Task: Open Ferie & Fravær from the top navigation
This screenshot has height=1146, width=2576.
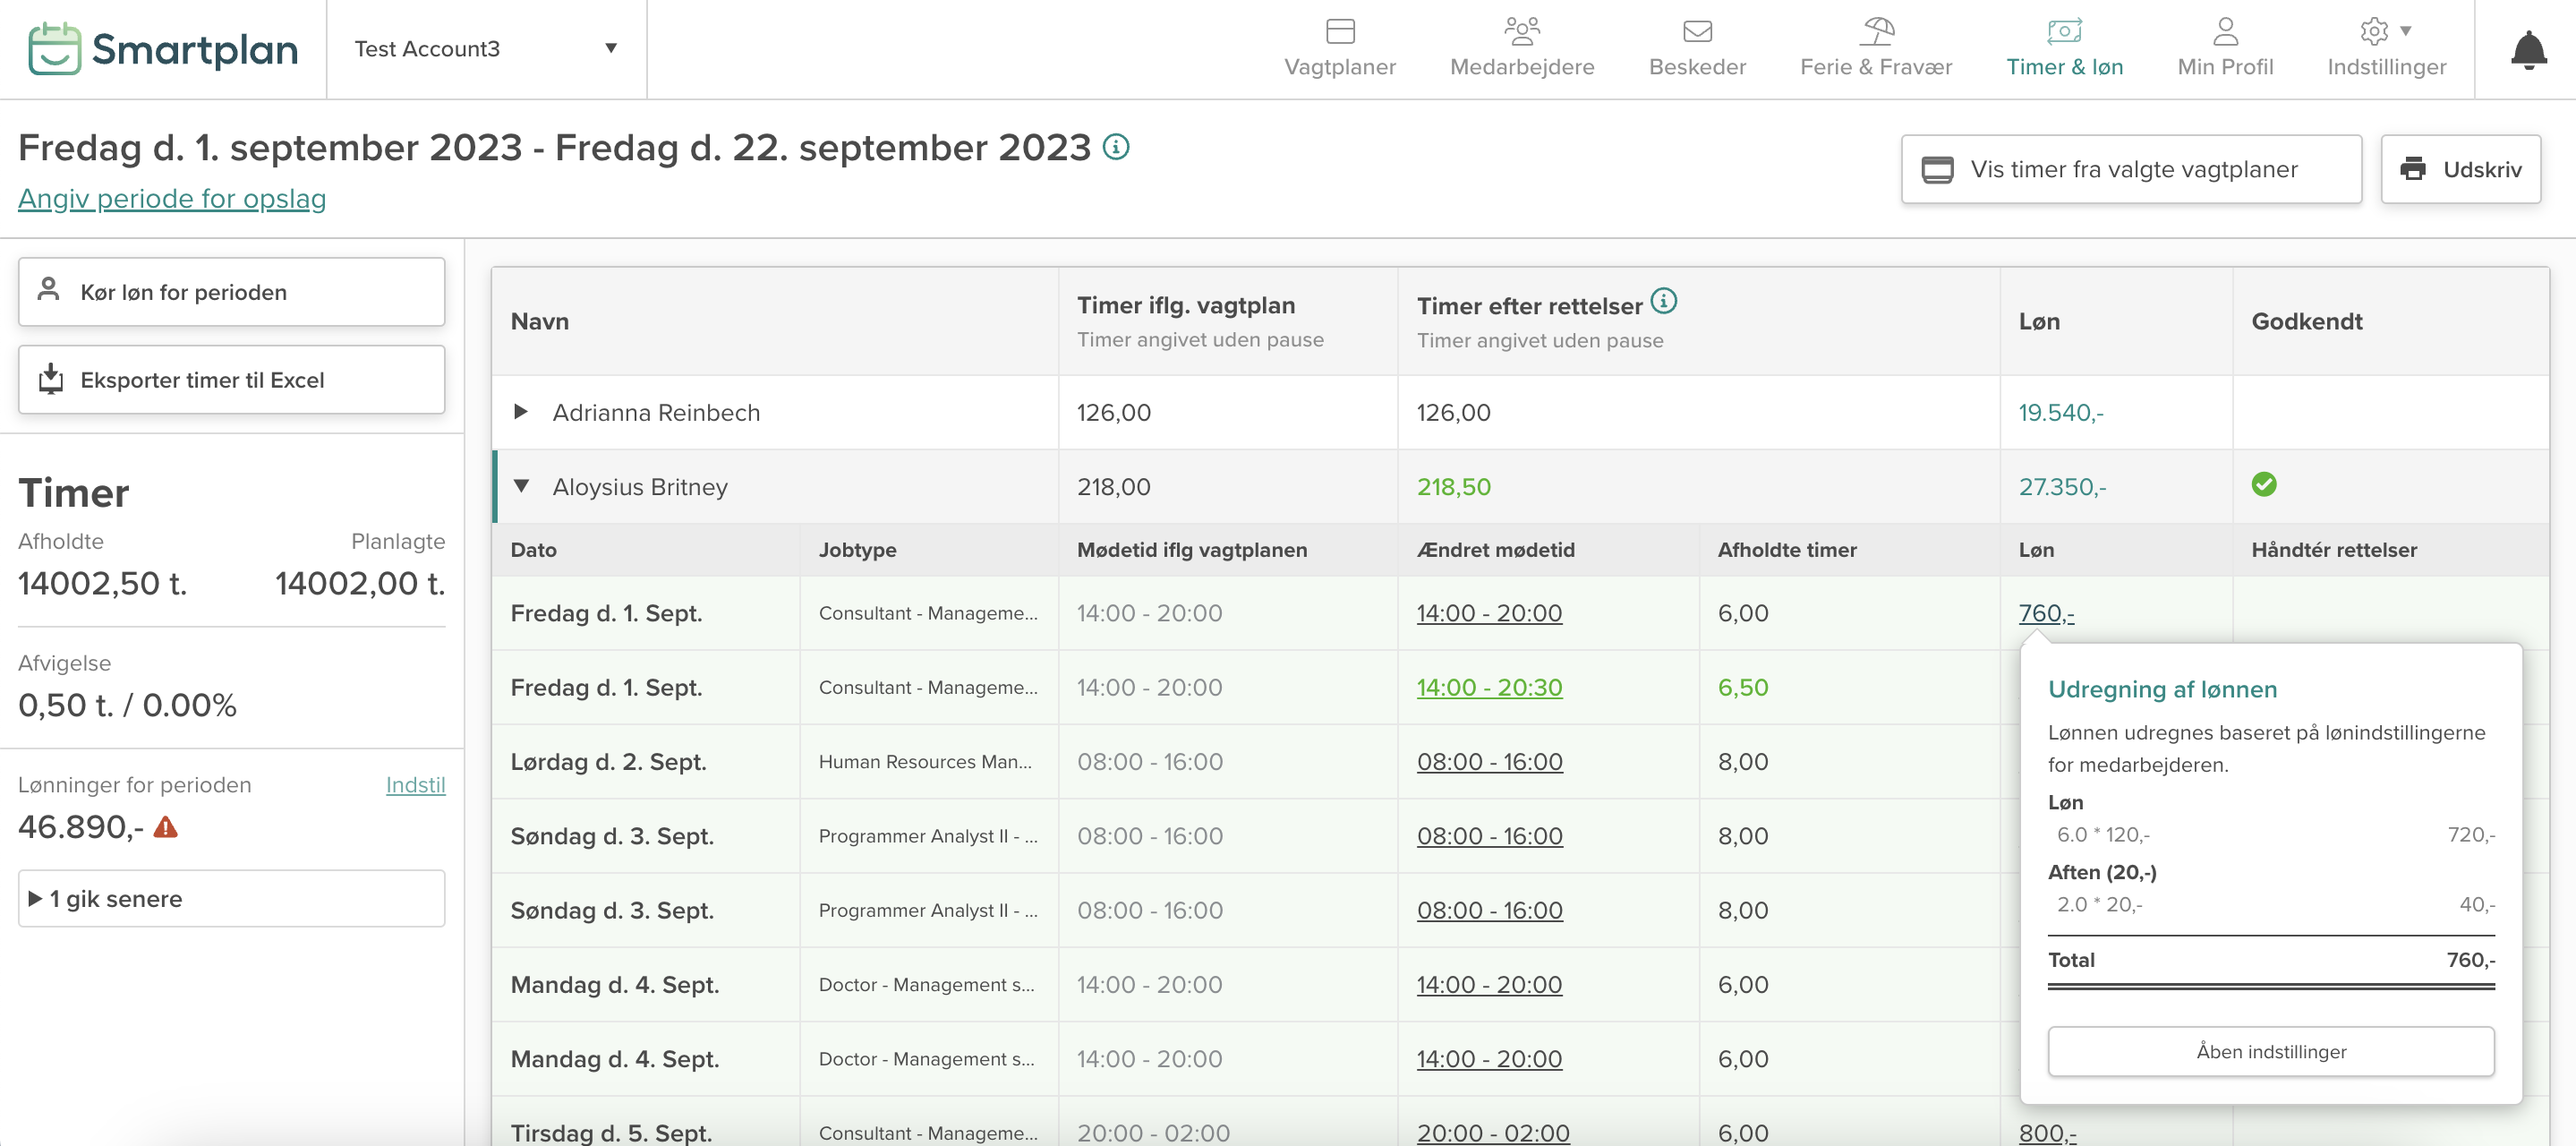Action: click(x=1875, y=48)
